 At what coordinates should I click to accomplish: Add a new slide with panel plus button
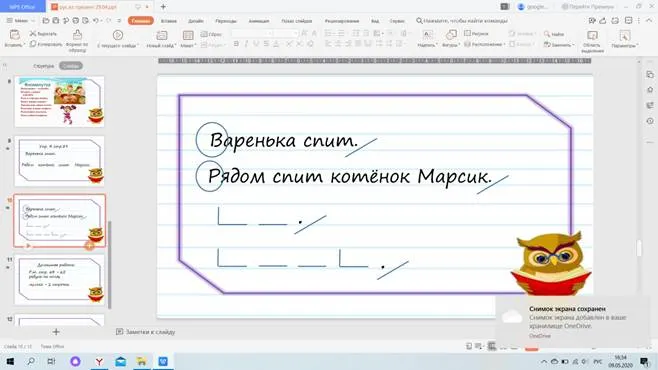click(x=56, y=332)
